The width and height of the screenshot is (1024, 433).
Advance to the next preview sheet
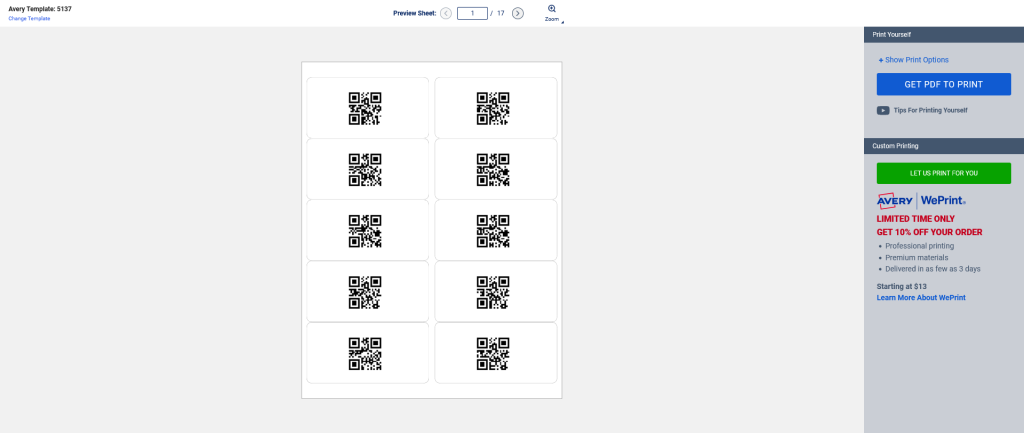point(517,13)
